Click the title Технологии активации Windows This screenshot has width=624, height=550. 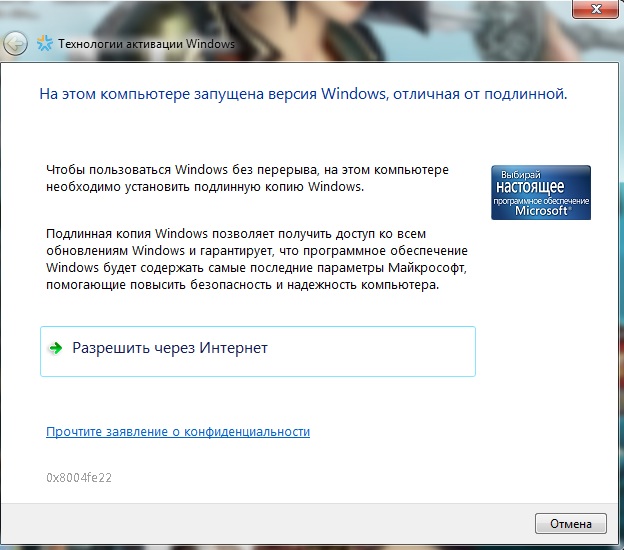(x=146, y=43)
